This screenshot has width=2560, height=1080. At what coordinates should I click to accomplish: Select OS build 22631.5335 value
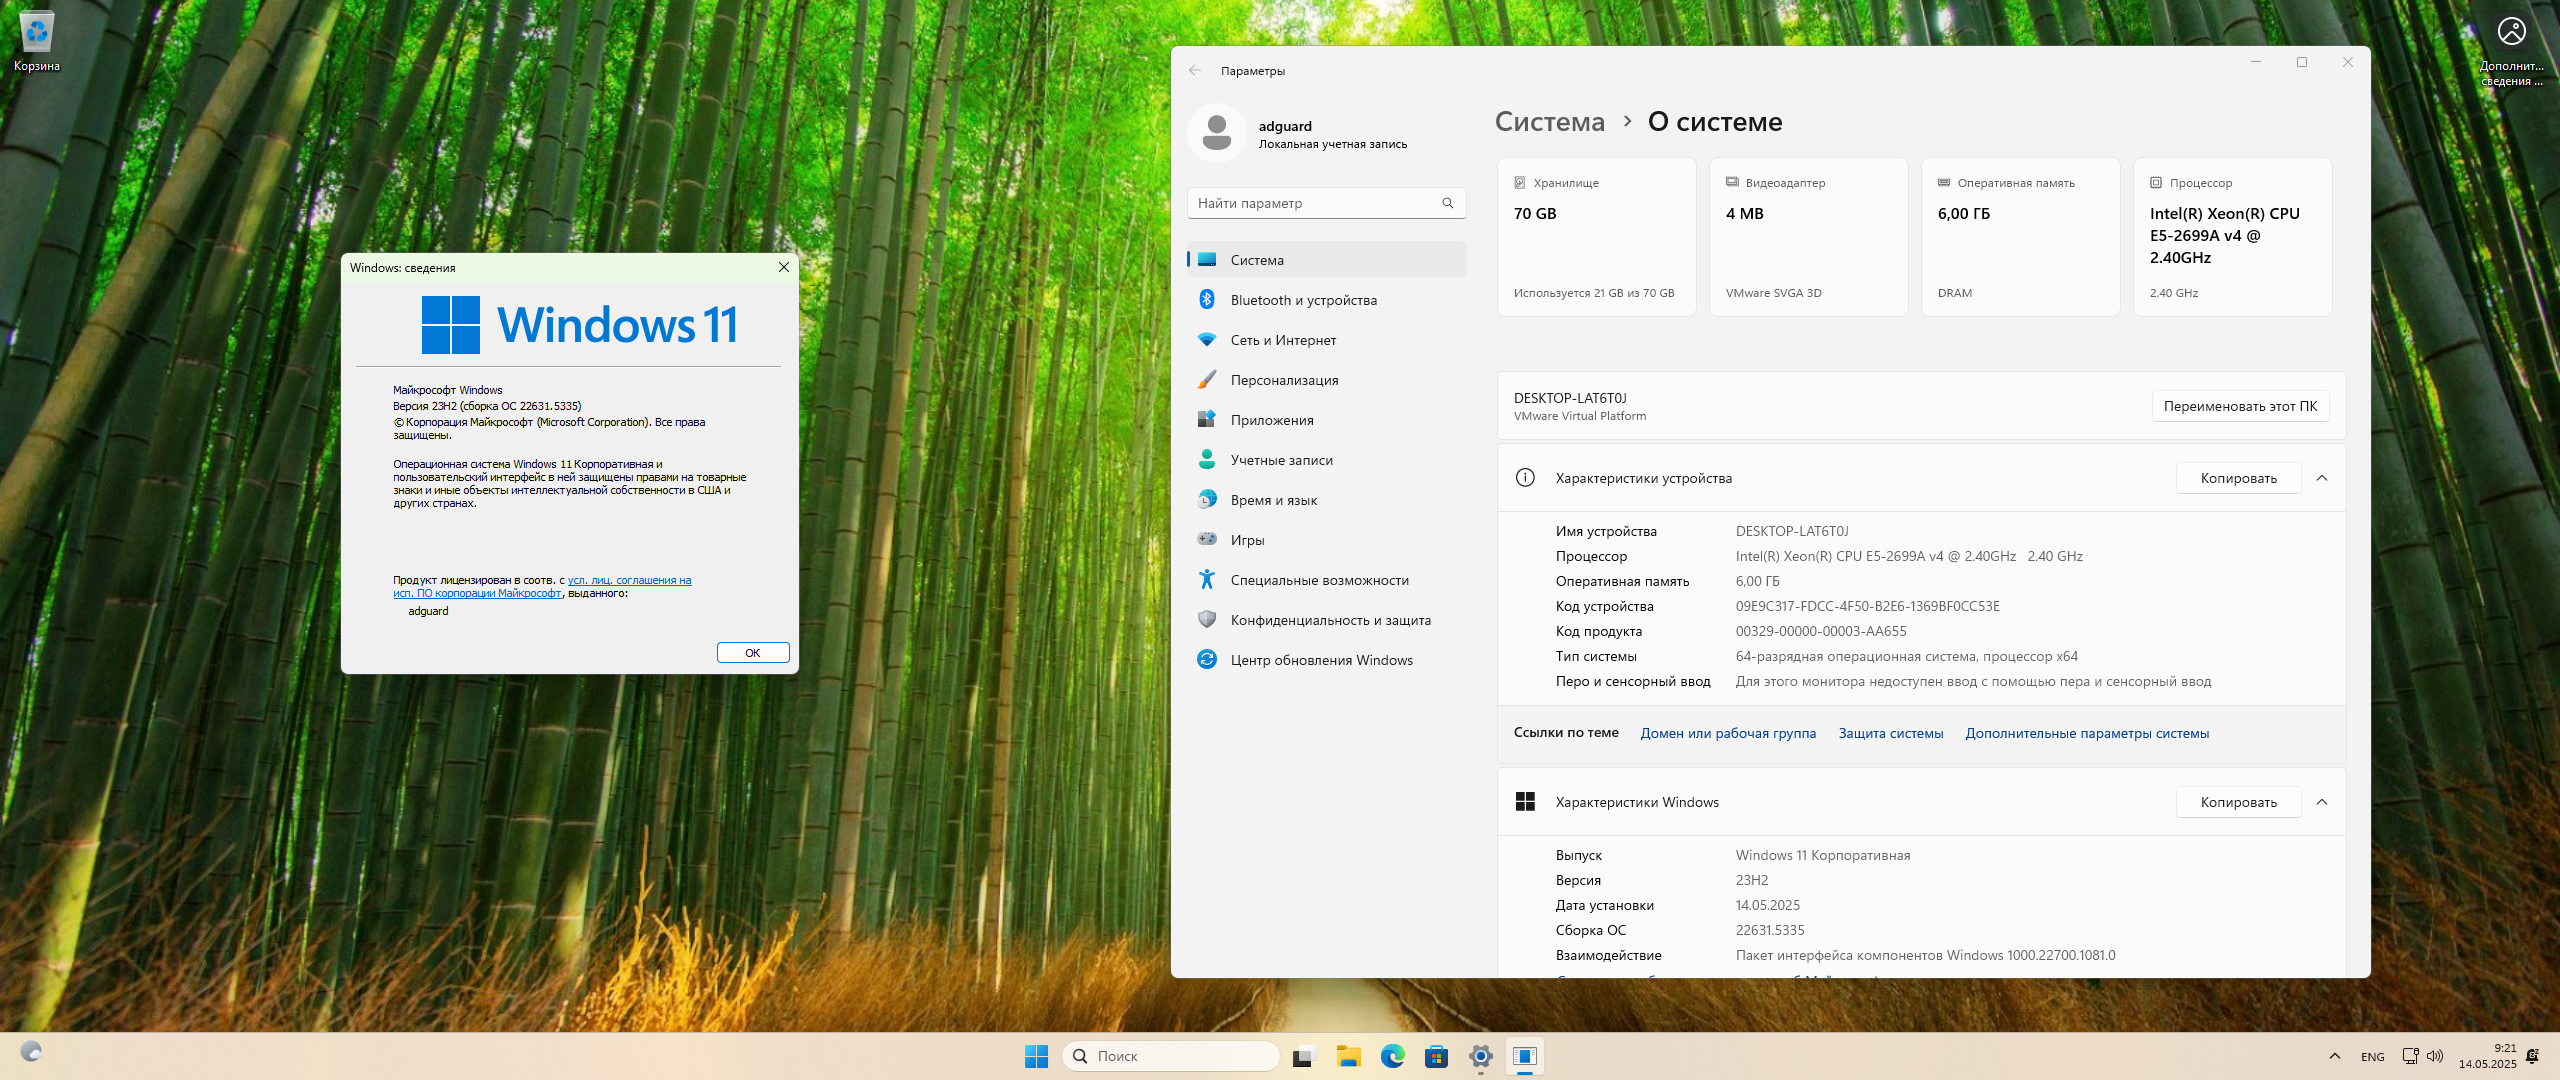(1770, 930)
